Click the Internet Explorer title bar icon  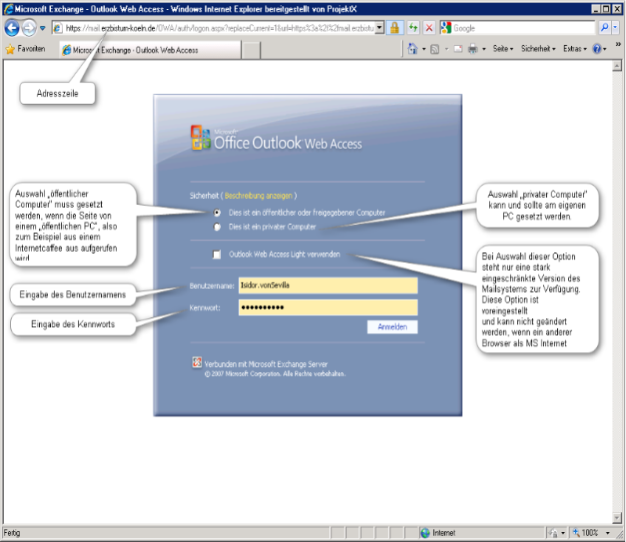(x=8, y=9)
